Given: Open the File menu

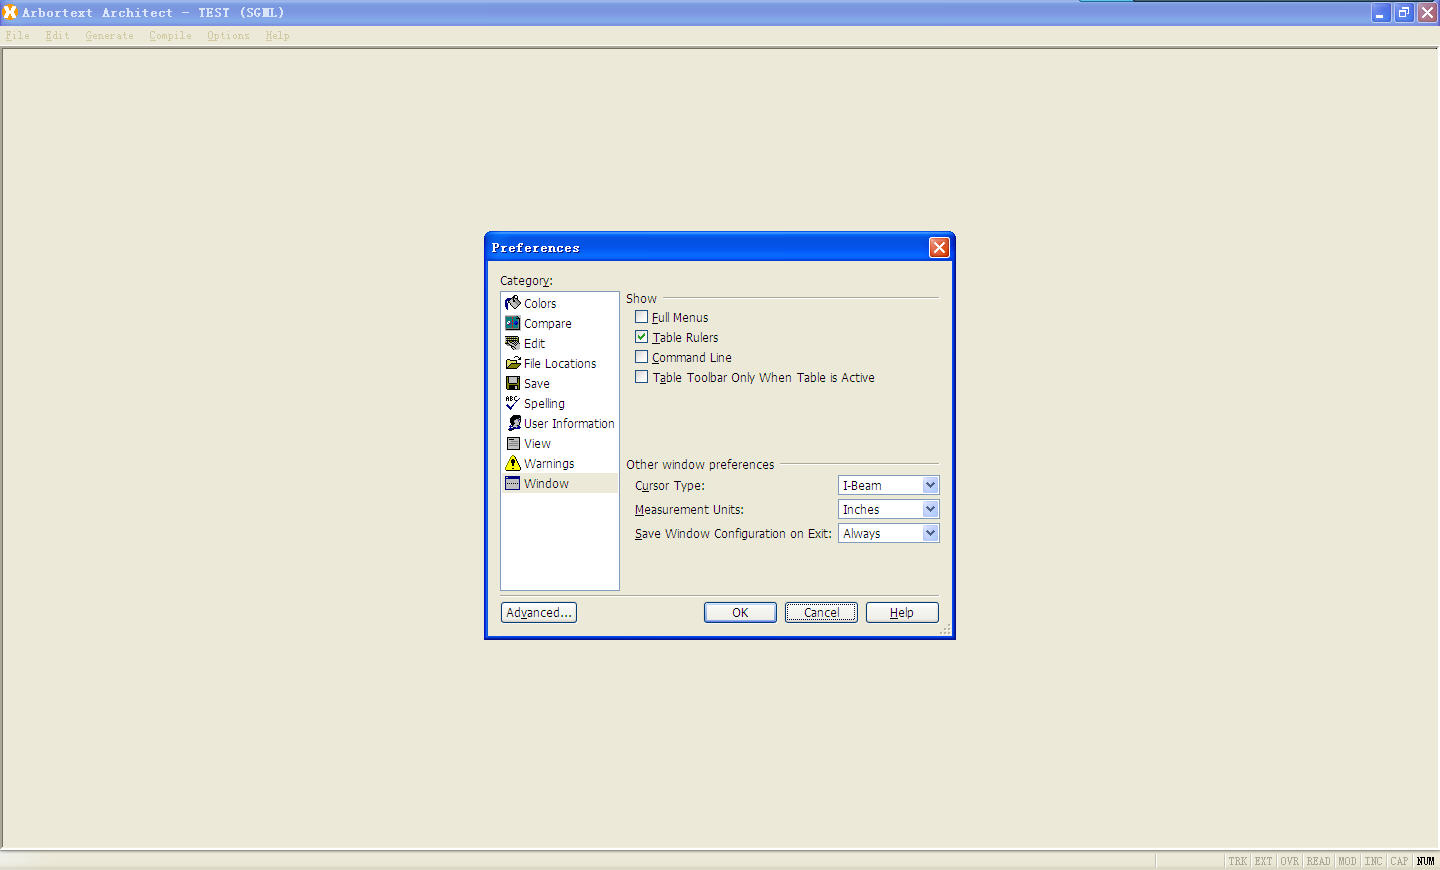Looking at the screenshot, I should (17, 35).
